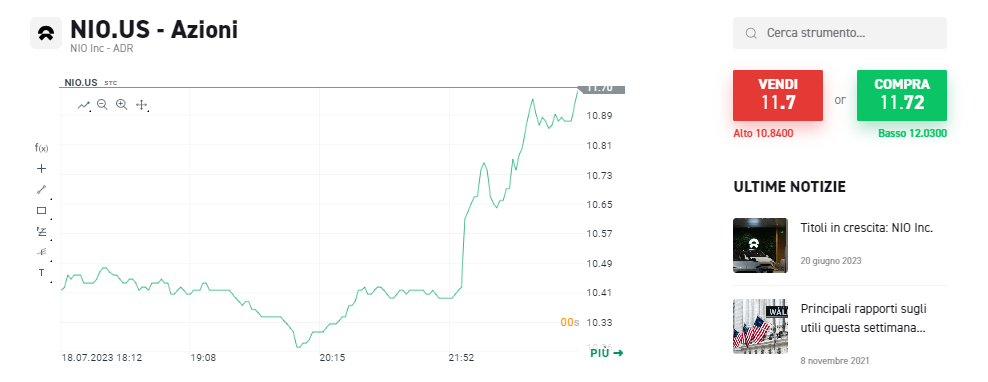The height and width of the screenshot is (382, 988).
Task: Click the COMPRA 11.72 buy button
Action: tap(902, 95)
